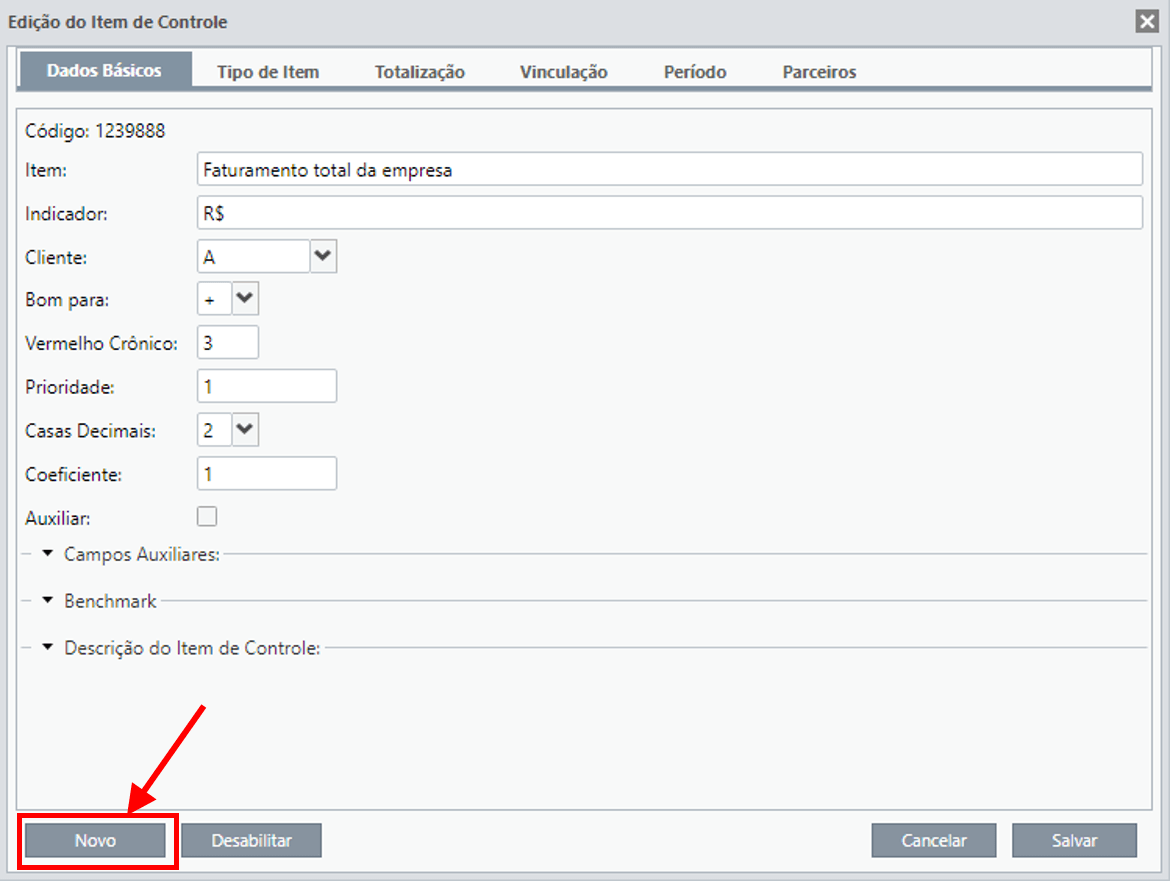Select the Período tab
Image resolution: width=1170 pixels, height=881 pixels.
[x=695, y=72]
